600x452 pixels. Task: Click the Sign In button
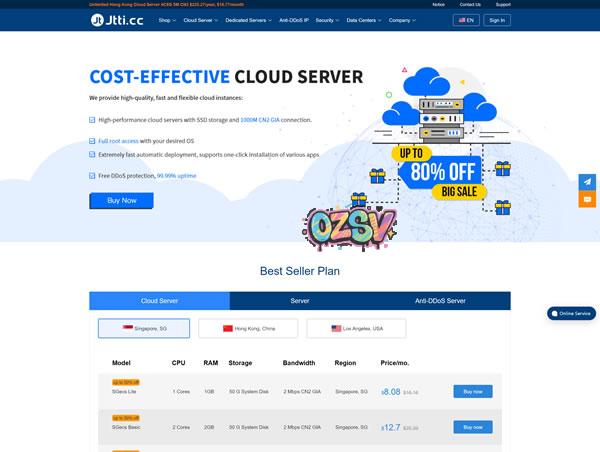coord(496,20)
